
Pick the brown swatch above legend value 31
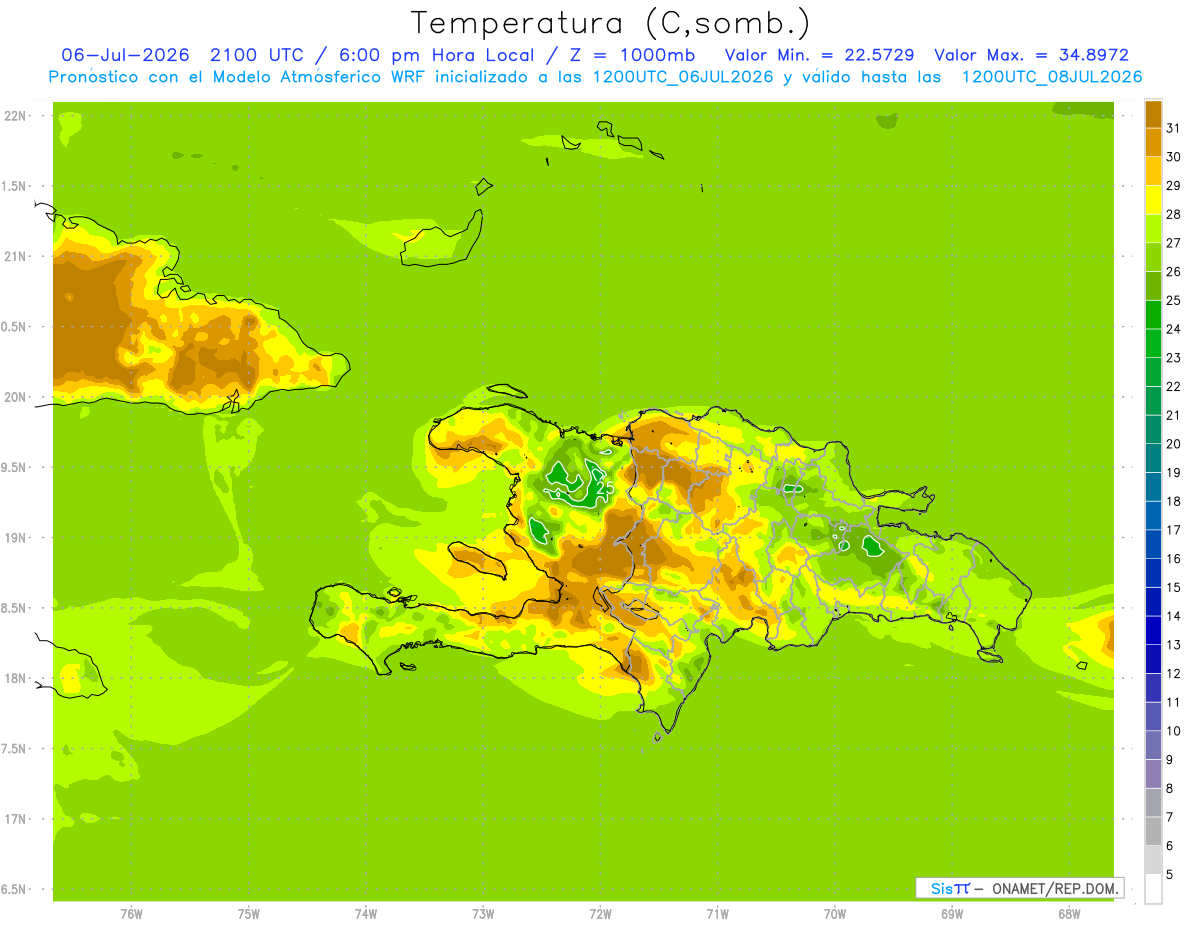click(x=1153, y=114)
